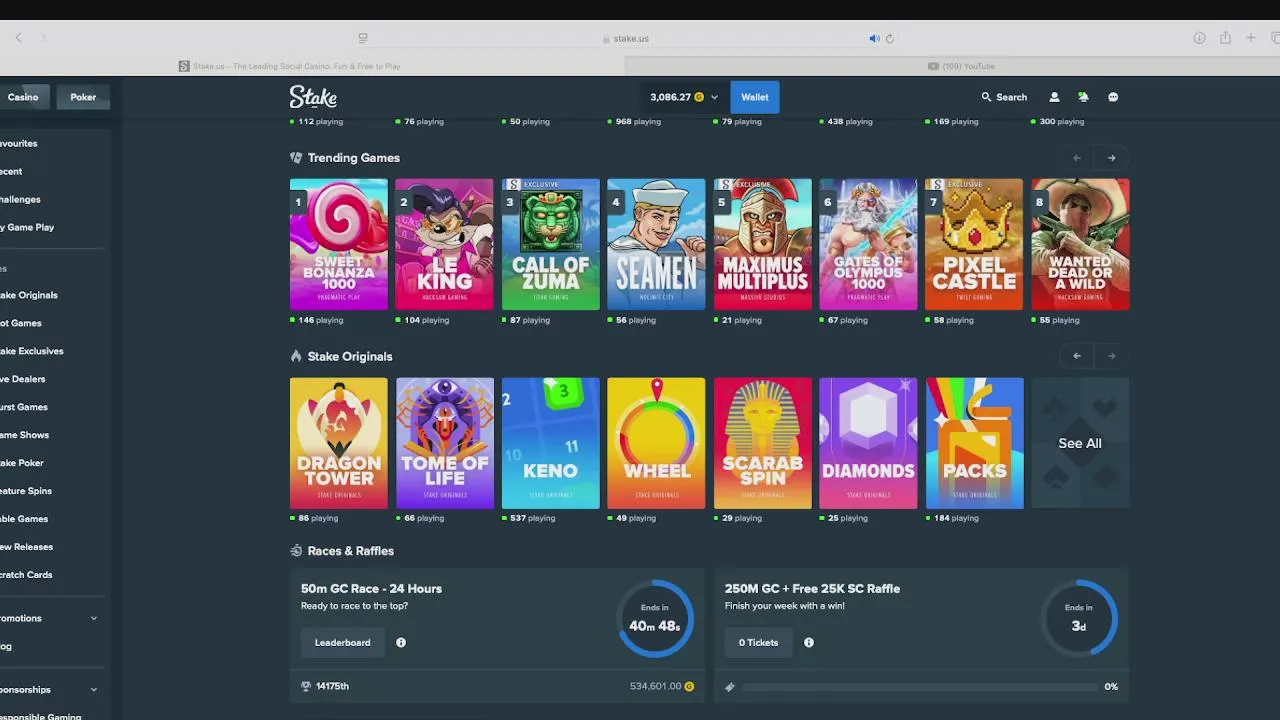Click the Trending Games heading icon
1280x720 pixels.
click(x=296, y=158)
